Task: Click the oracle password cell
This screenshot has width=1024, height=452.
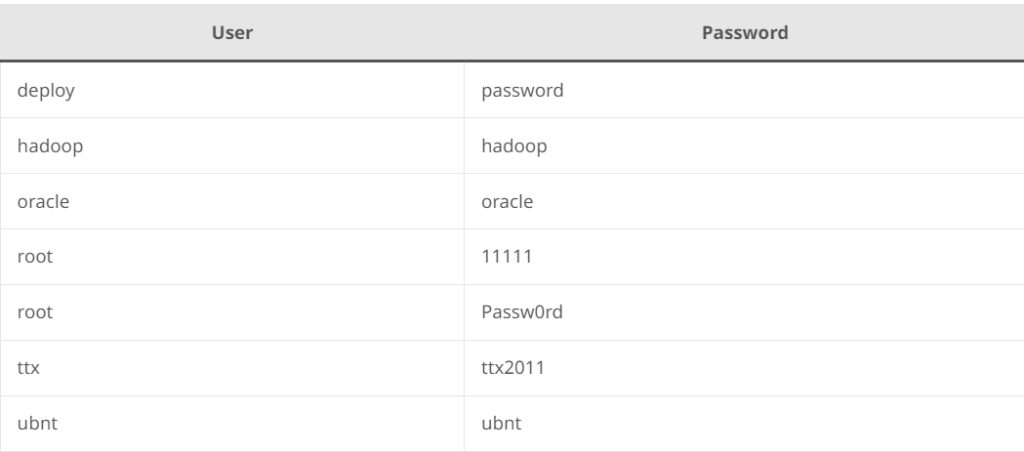Action: [x=744, y=201]
